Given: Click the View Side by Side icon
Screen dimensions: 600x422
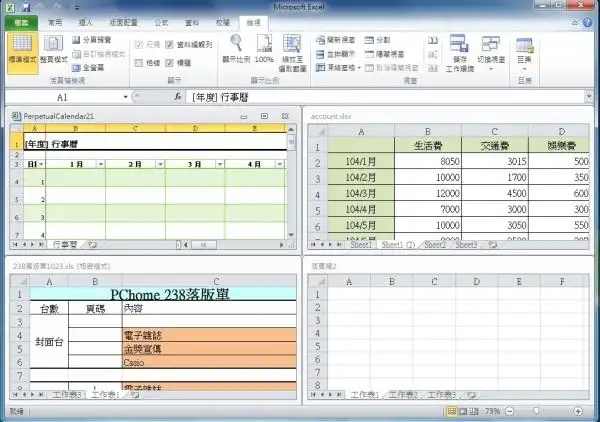Looking at the screenshot, I should click(x=433, y=40).
